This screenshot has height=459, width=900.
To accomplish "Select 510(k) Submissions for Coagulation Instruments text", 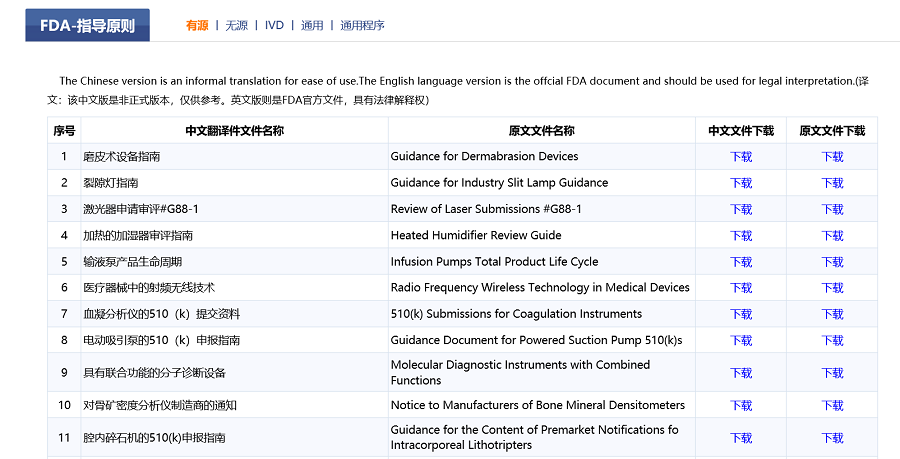I will pos(517,314).
